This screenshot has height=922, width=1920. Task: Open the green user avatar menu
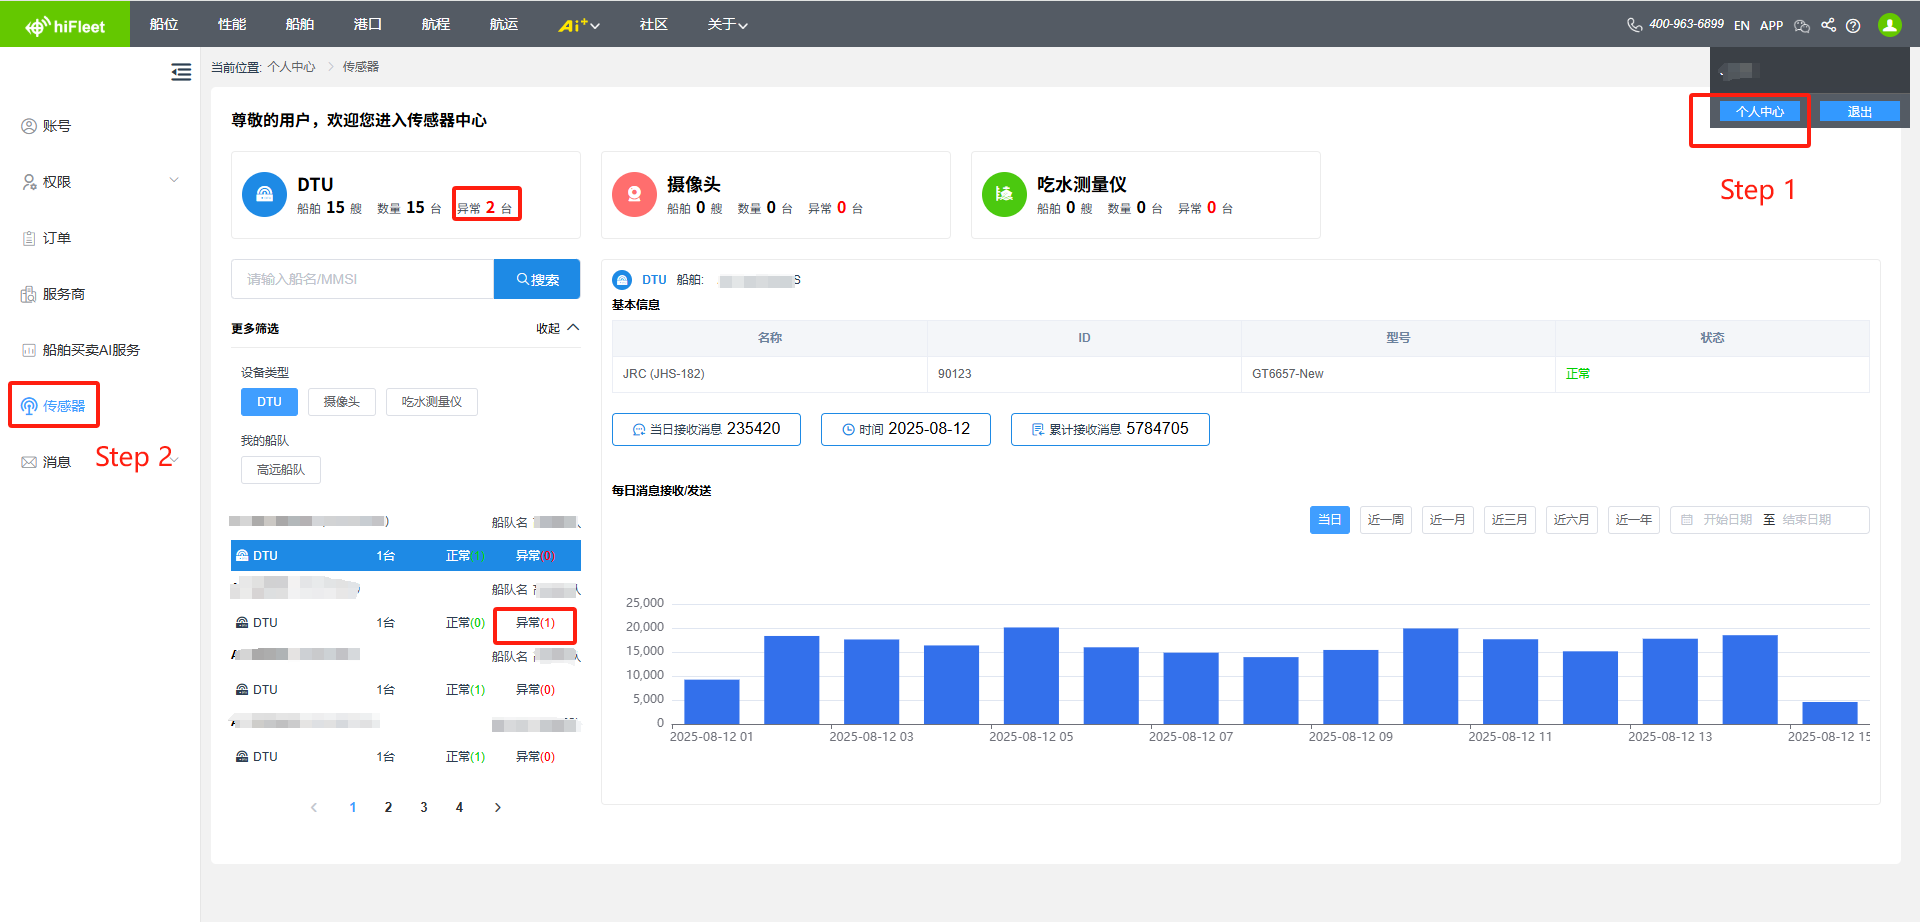pos(1889,25)
